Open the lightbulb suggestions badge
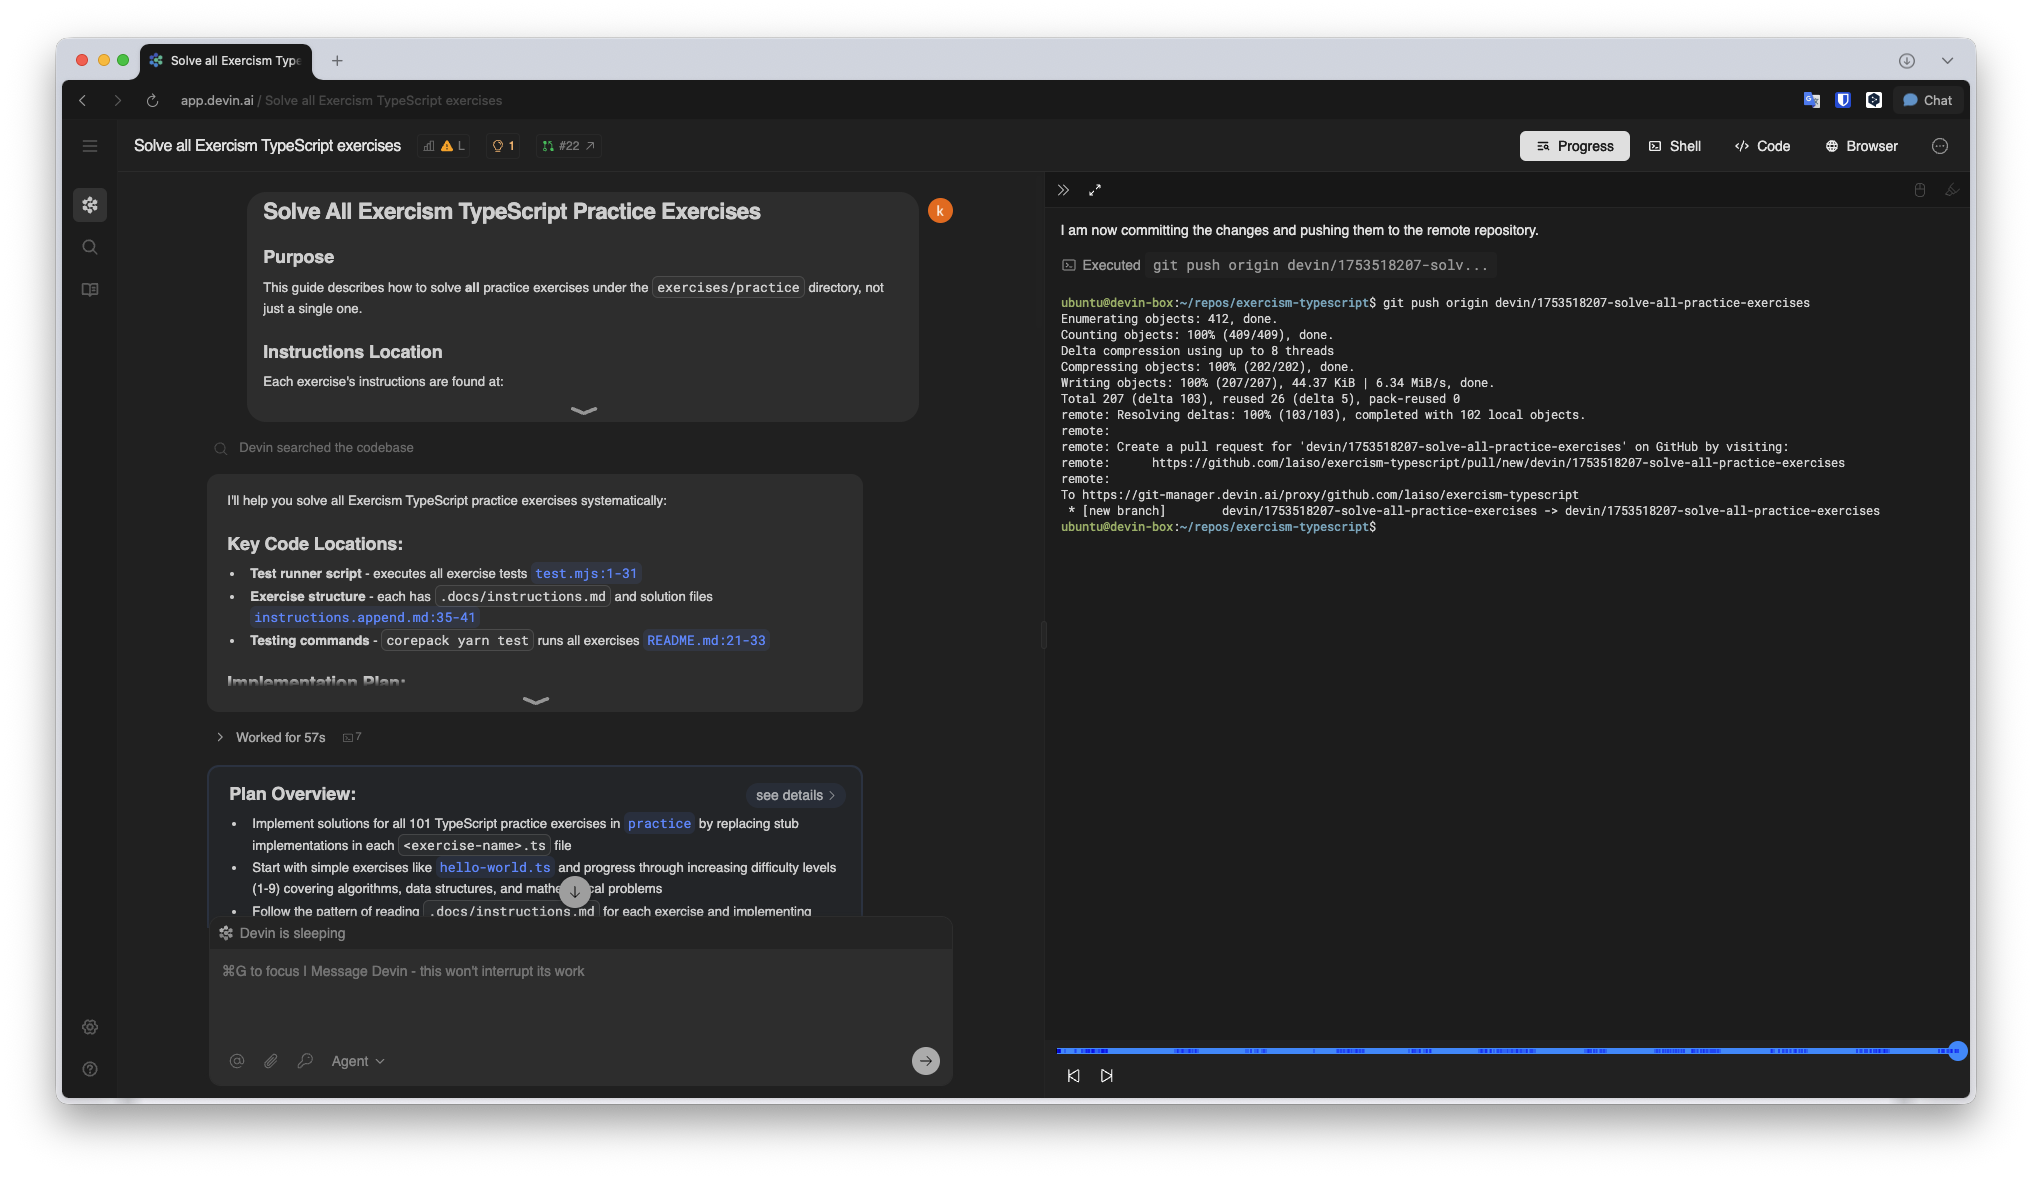Image resolution: width=2032 pixels, height=1178 pixels. point(503,146)
